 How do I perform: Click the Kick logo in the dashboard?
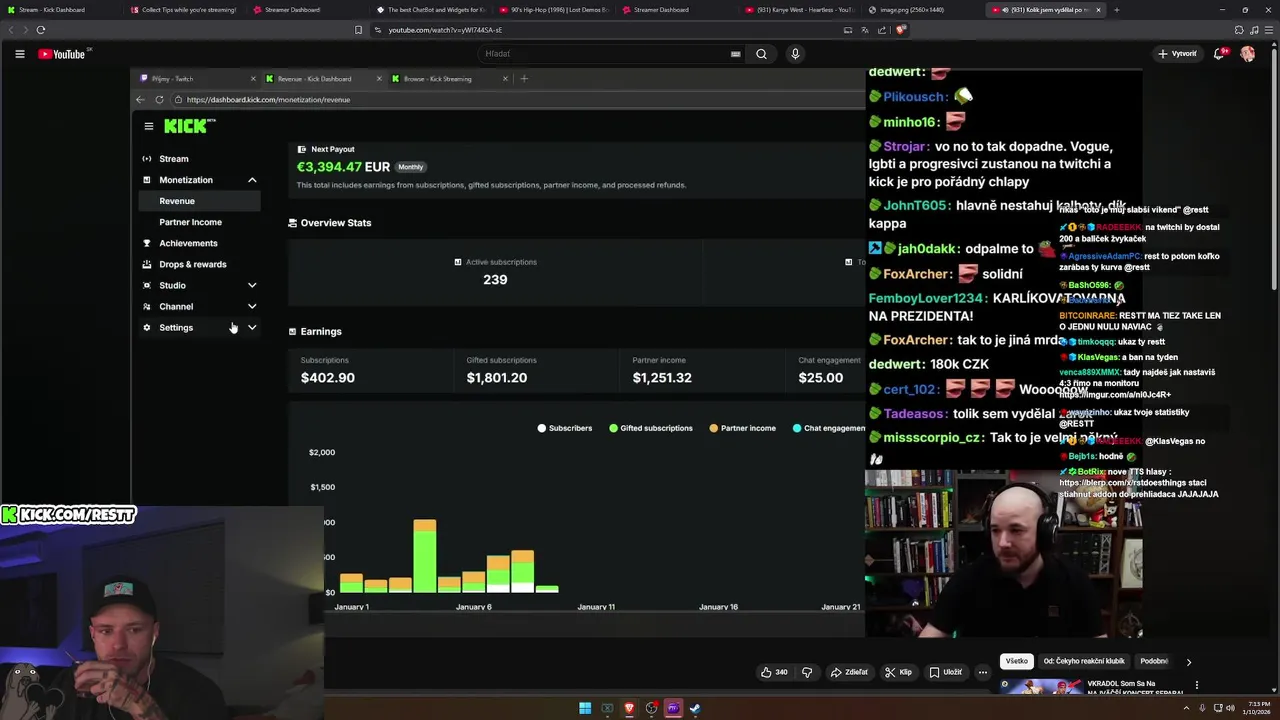[189, 126]
